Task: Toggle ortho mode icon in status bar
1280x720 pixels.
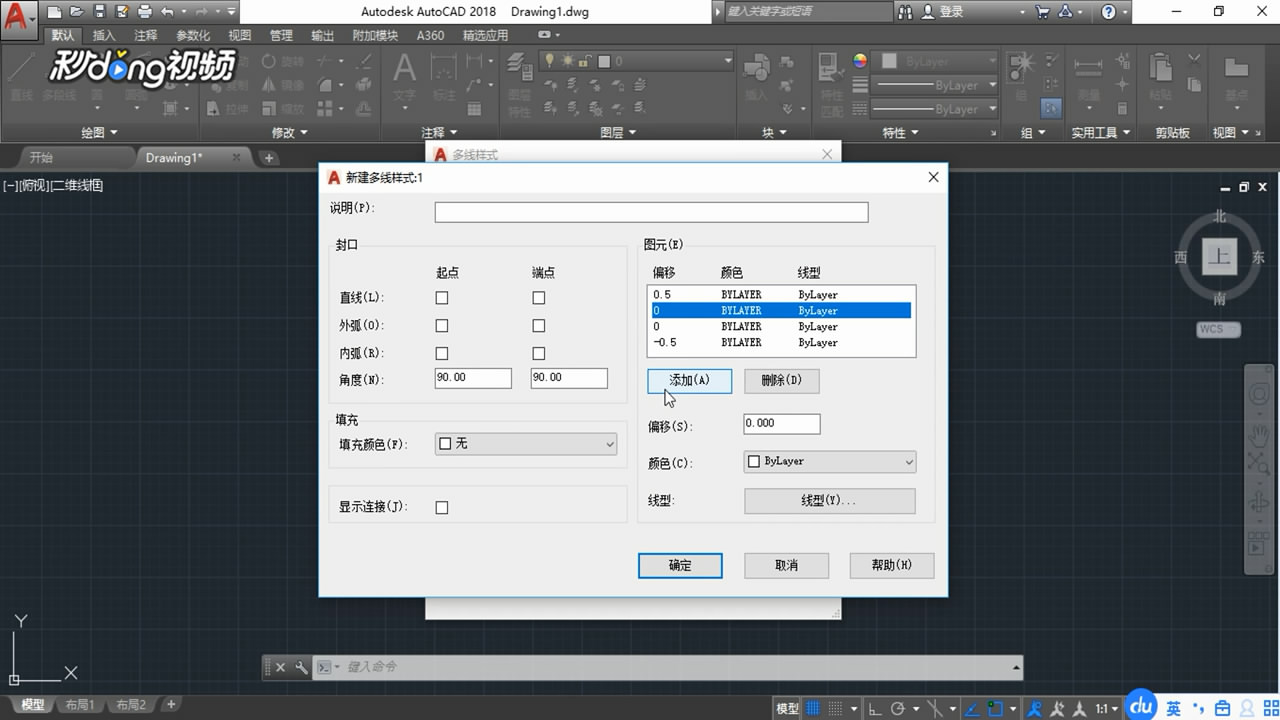Action: (x=875, y=708)
